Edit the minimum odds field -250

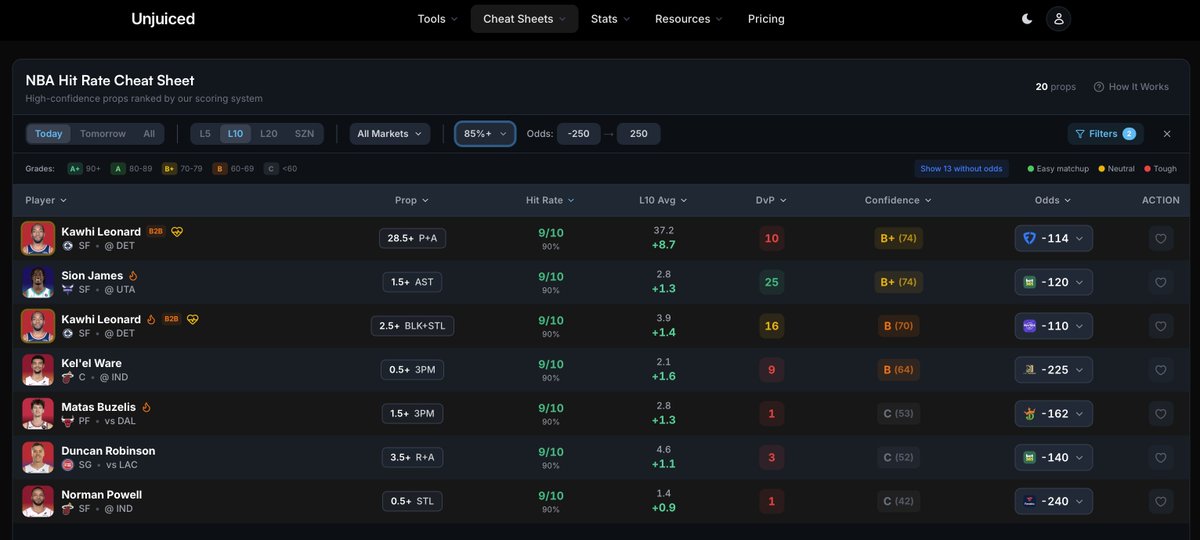coord(578,134)
